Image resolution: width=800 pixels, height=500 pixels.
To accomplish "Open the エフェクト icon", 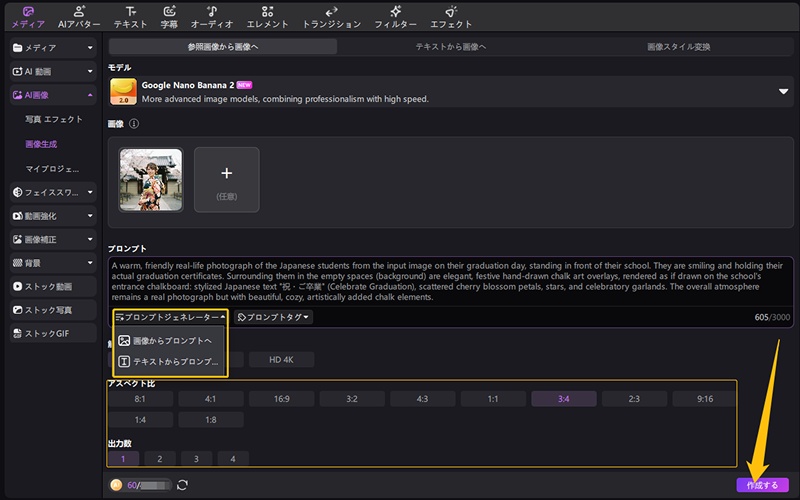I will click(x=451, y=15).
